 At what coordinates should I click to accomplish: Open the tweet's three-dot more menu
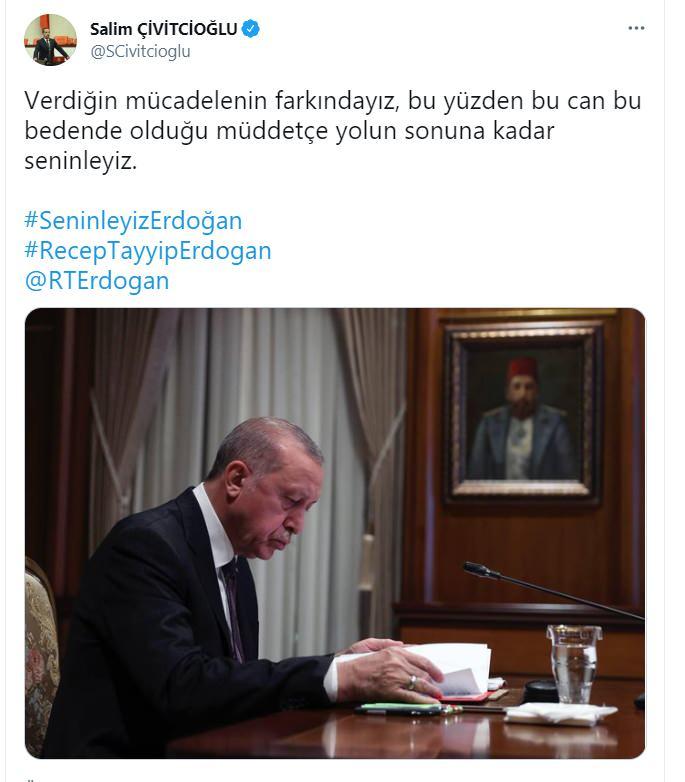pos(636,28)
